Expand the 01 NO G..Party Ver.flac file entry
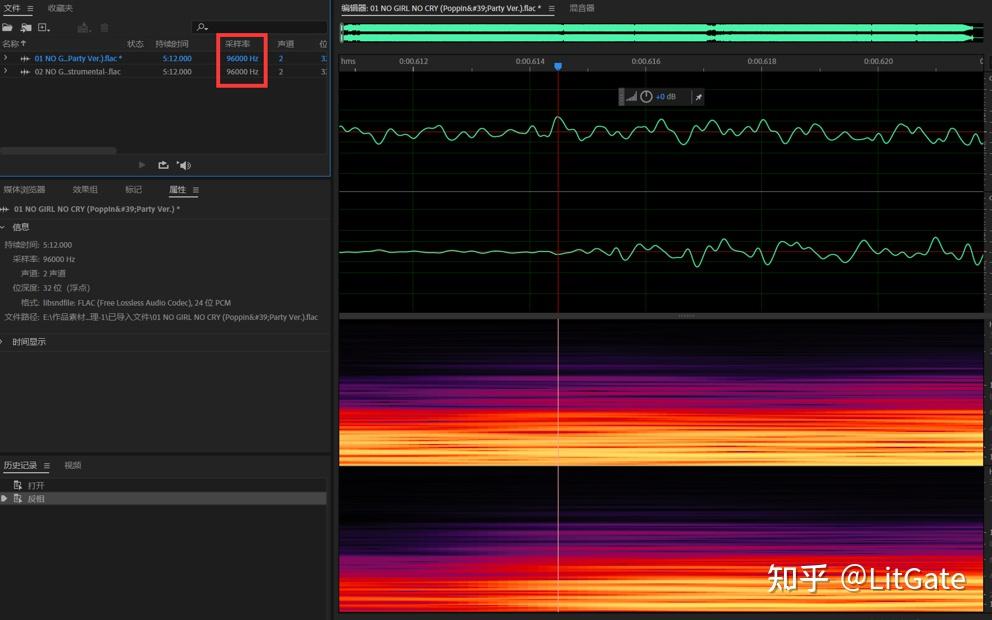 [x=5, y=58]
